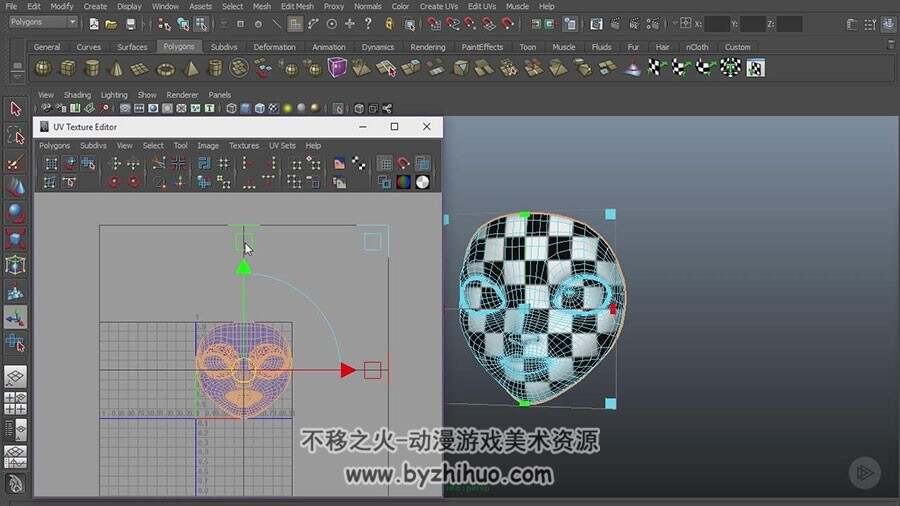Viewport: 900px width, 506px height.
Task: Toggle the lock selection padlock icon
Action: (389, 24)
